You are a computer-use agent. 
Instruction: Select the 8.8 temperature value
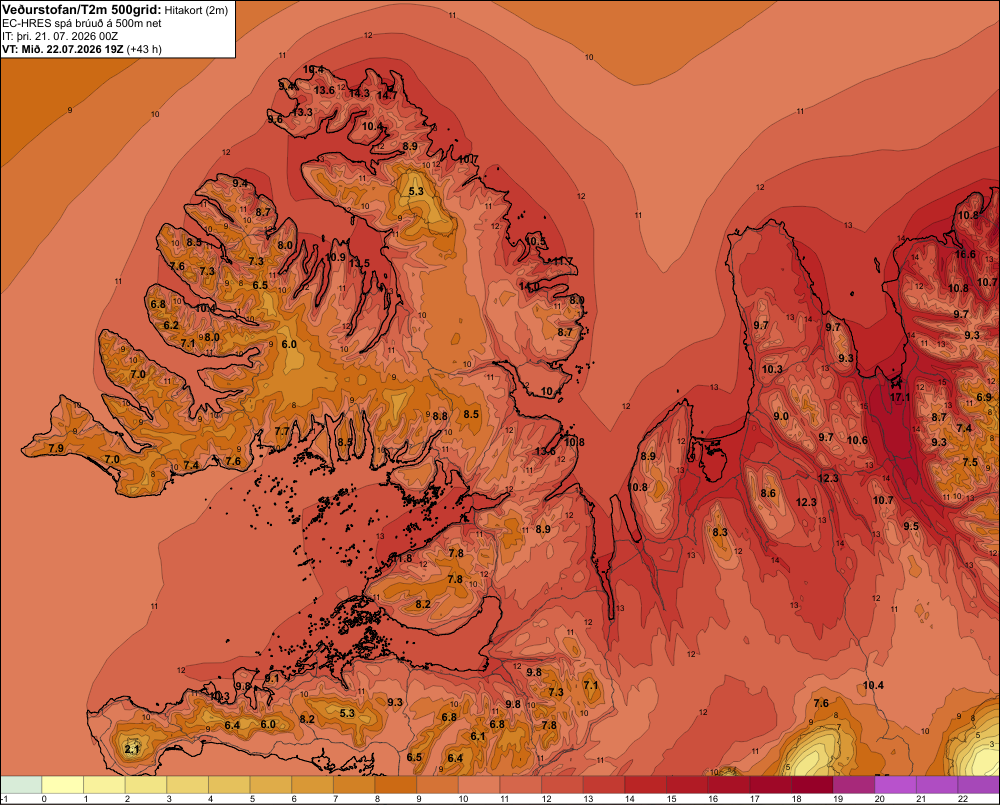pyautogui.click(x=439, y=416)
